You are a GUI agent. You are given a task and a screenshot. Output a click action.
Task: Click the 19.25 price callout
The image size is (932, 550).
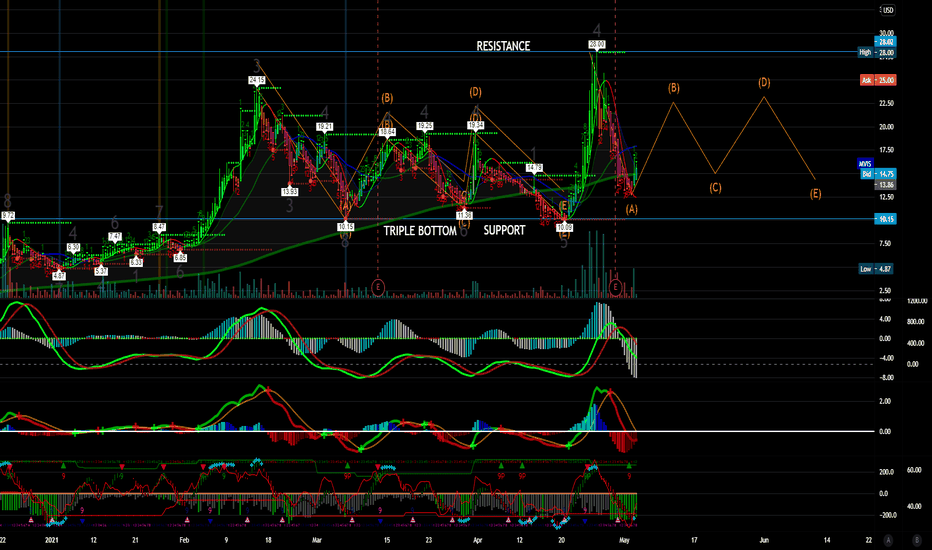pyautogui.click(x=424, y=126)
